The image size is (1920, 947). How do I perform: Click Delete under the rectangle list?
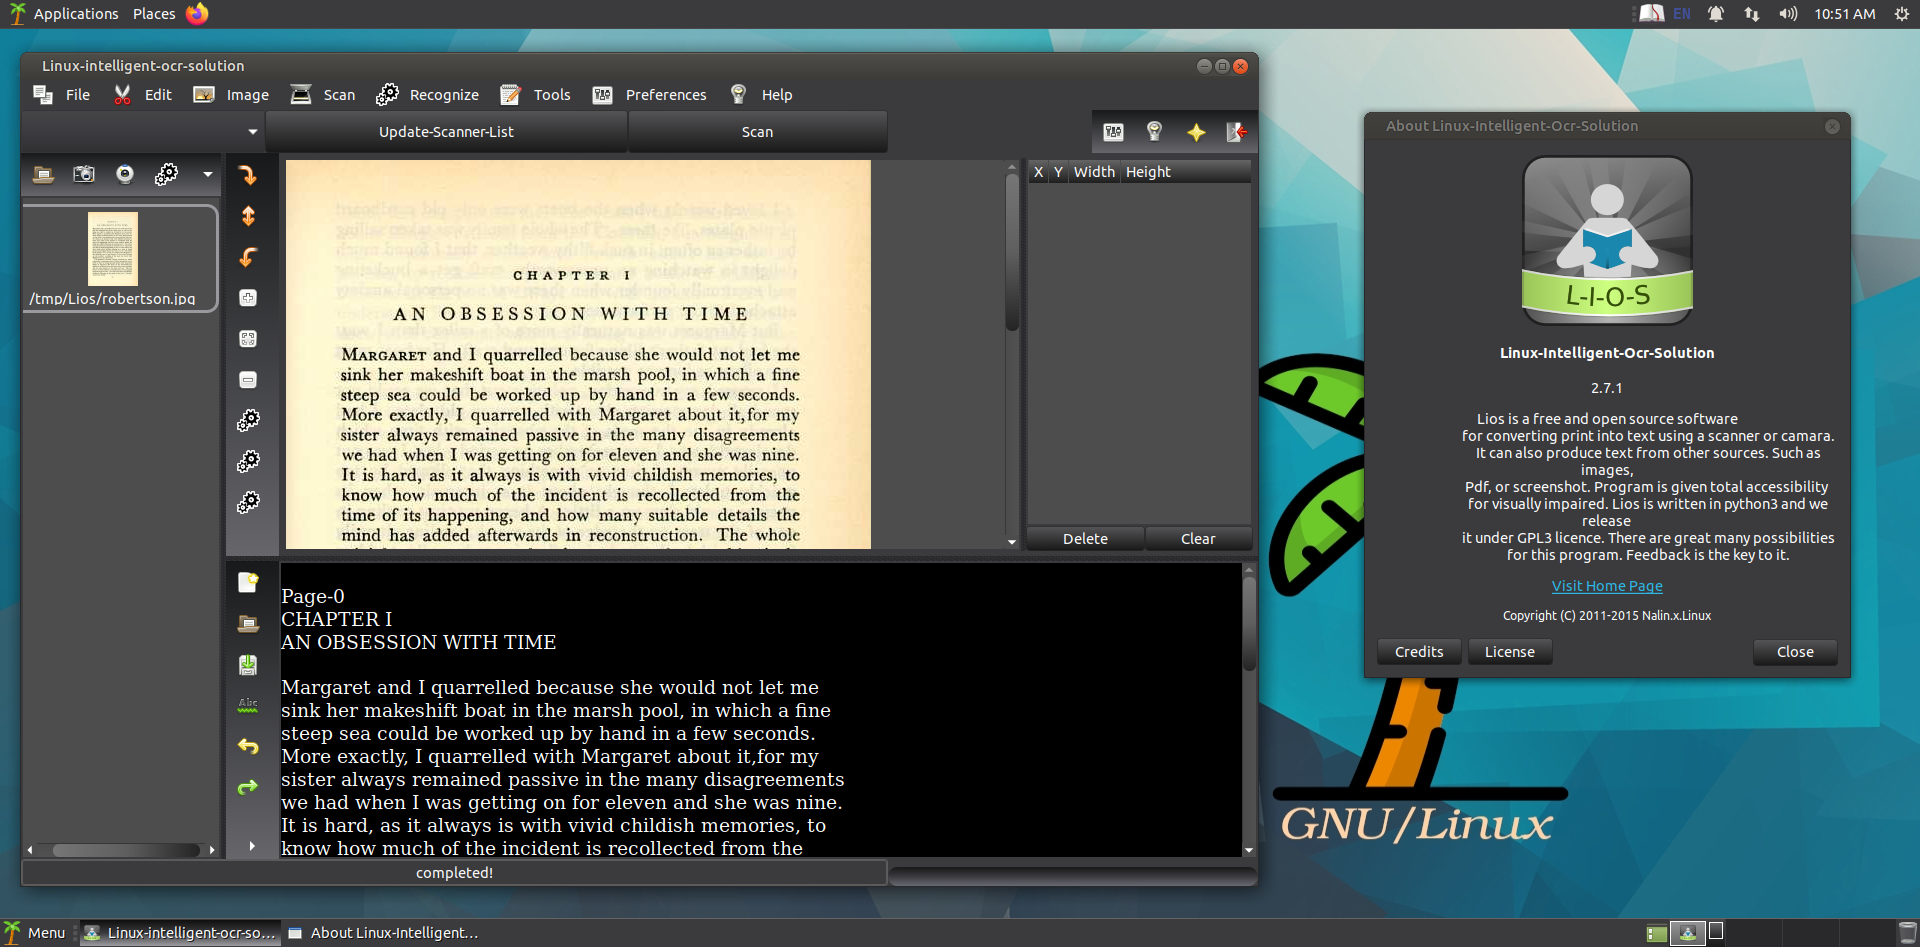pyautogui.click(x=1085, y=539)
